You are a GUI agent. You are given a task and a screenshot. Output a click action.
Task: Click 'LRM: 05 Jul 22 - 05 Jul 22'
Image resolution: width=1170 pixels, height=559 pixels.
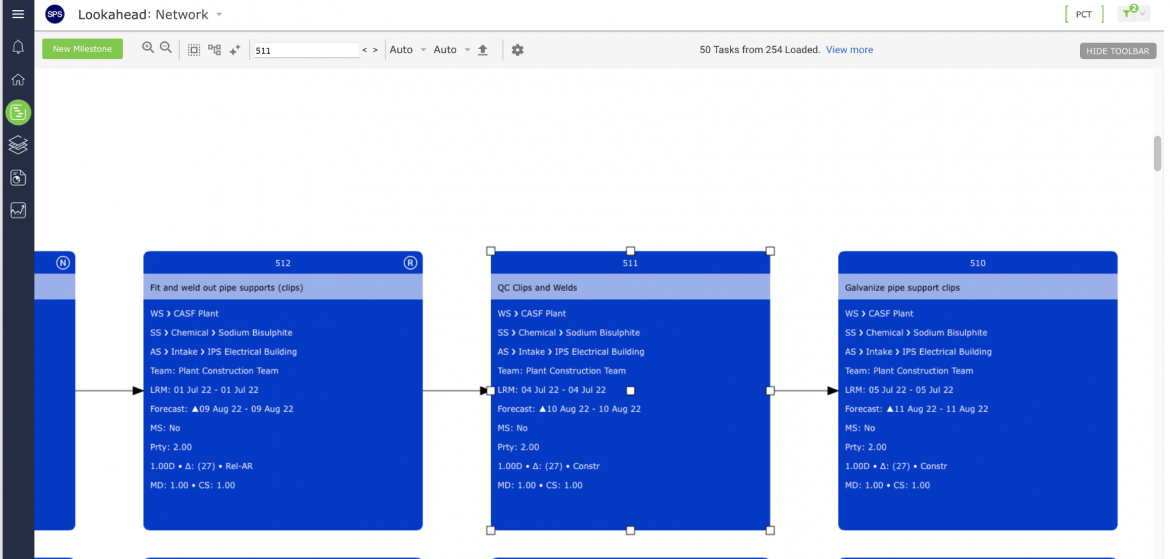(899, 390)
